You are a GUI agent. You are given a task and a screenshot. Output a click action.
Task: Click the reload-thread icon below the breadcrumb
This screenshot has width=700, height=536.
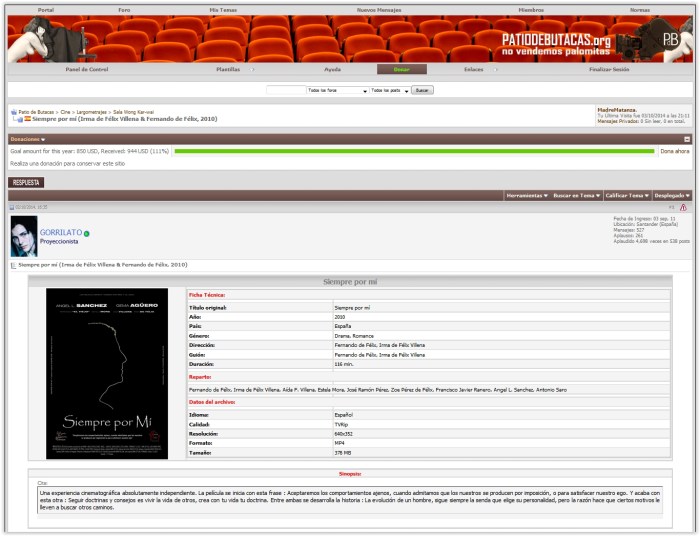click(18, 119)
